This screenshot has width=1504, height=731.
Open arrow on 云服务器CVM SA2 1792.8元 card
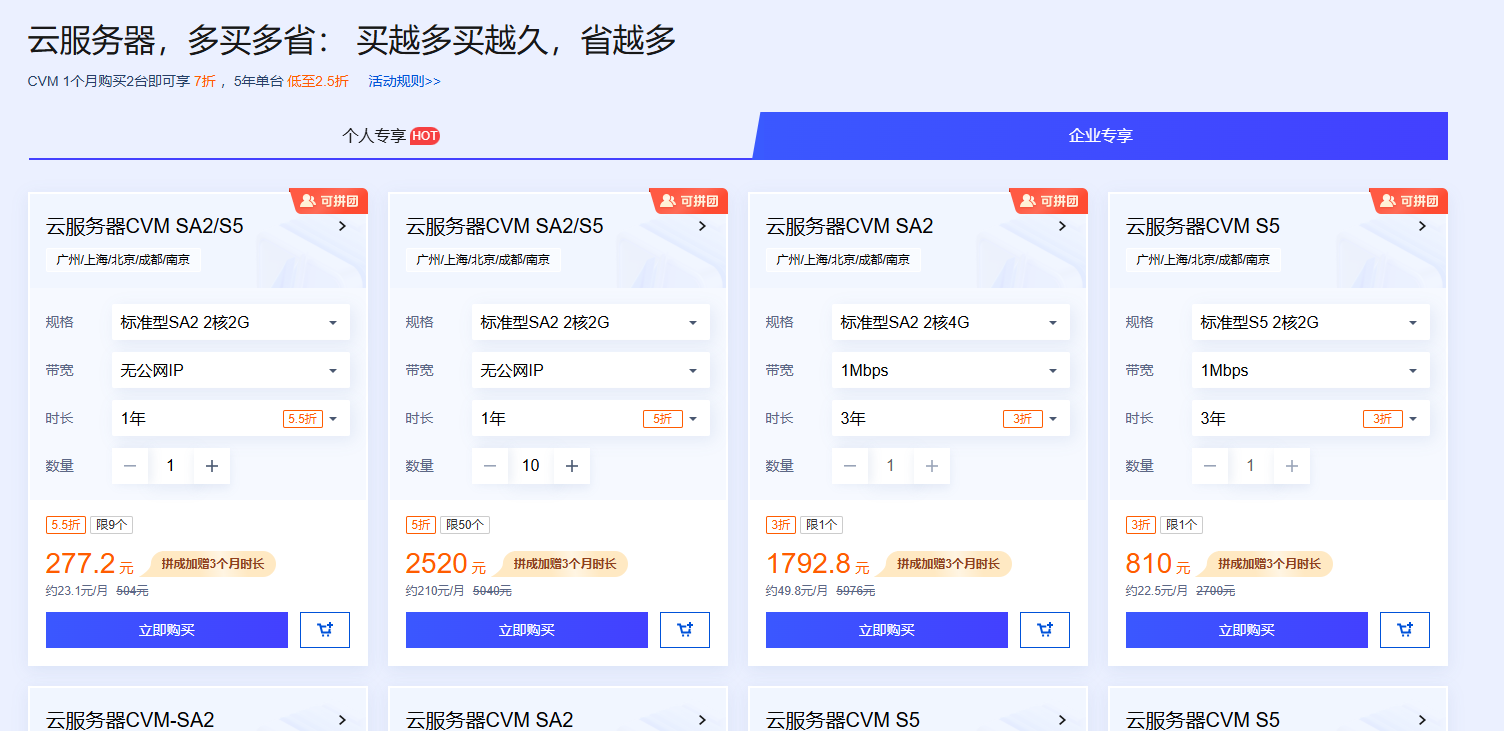click(1062, 226)
